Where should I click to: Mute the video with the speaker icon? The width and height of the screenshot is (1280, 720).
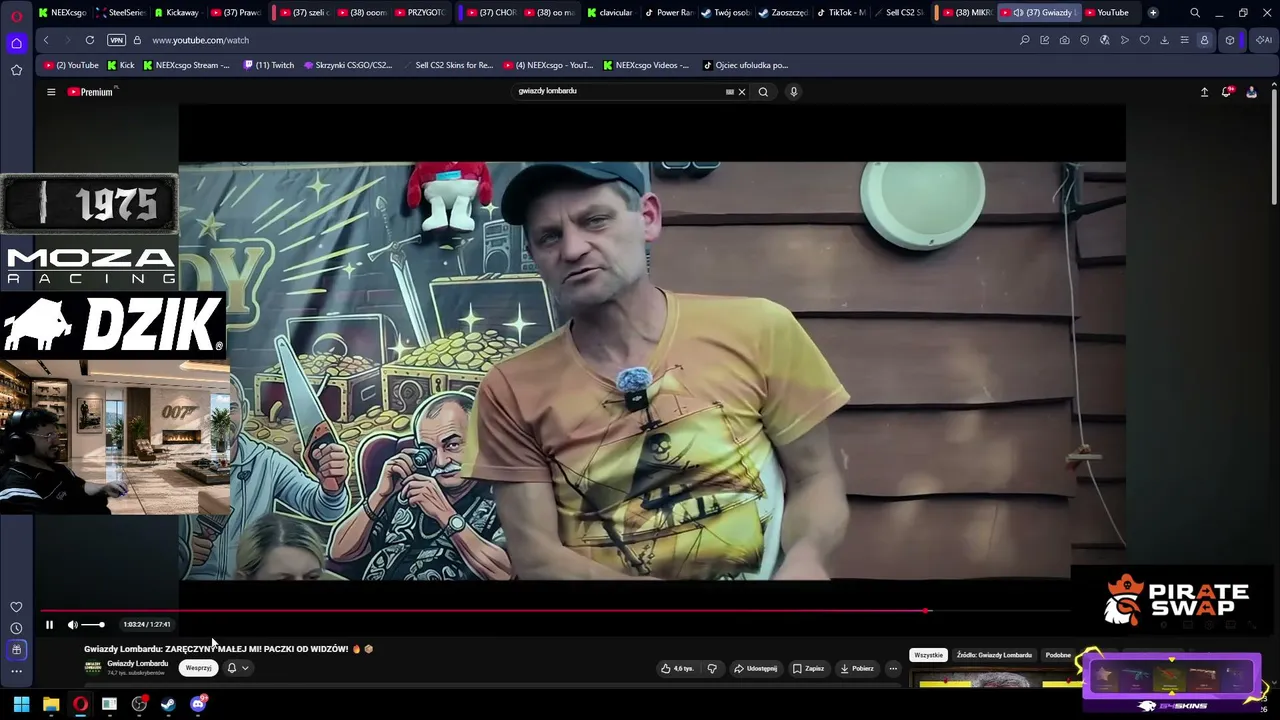[x=72, y=625]
